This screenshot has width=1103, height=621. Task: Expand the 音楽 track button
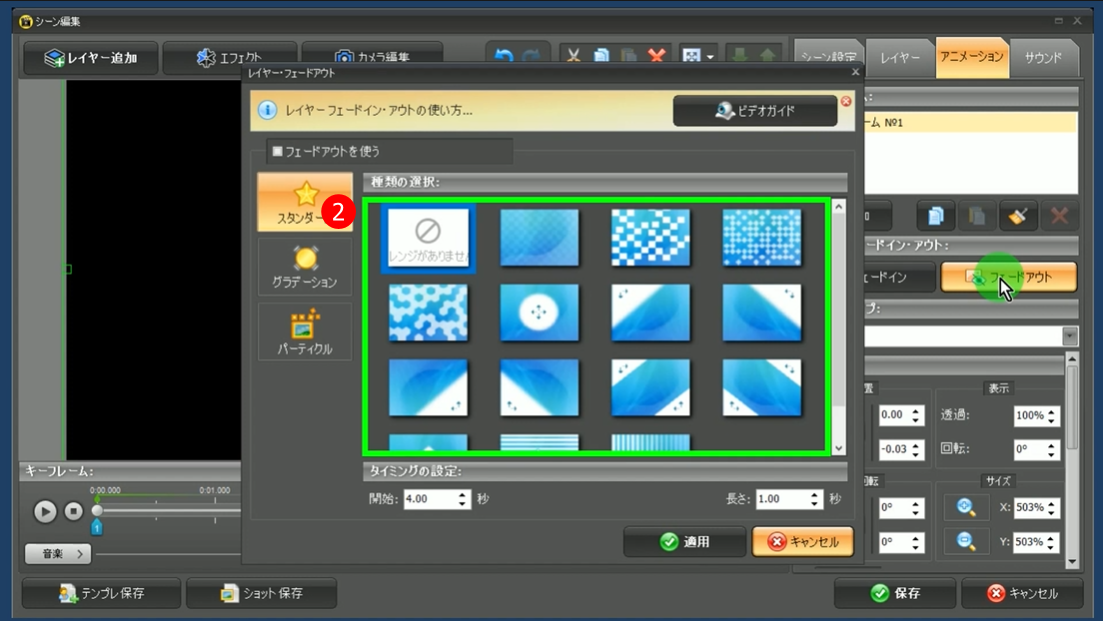[x=58, y=553]
